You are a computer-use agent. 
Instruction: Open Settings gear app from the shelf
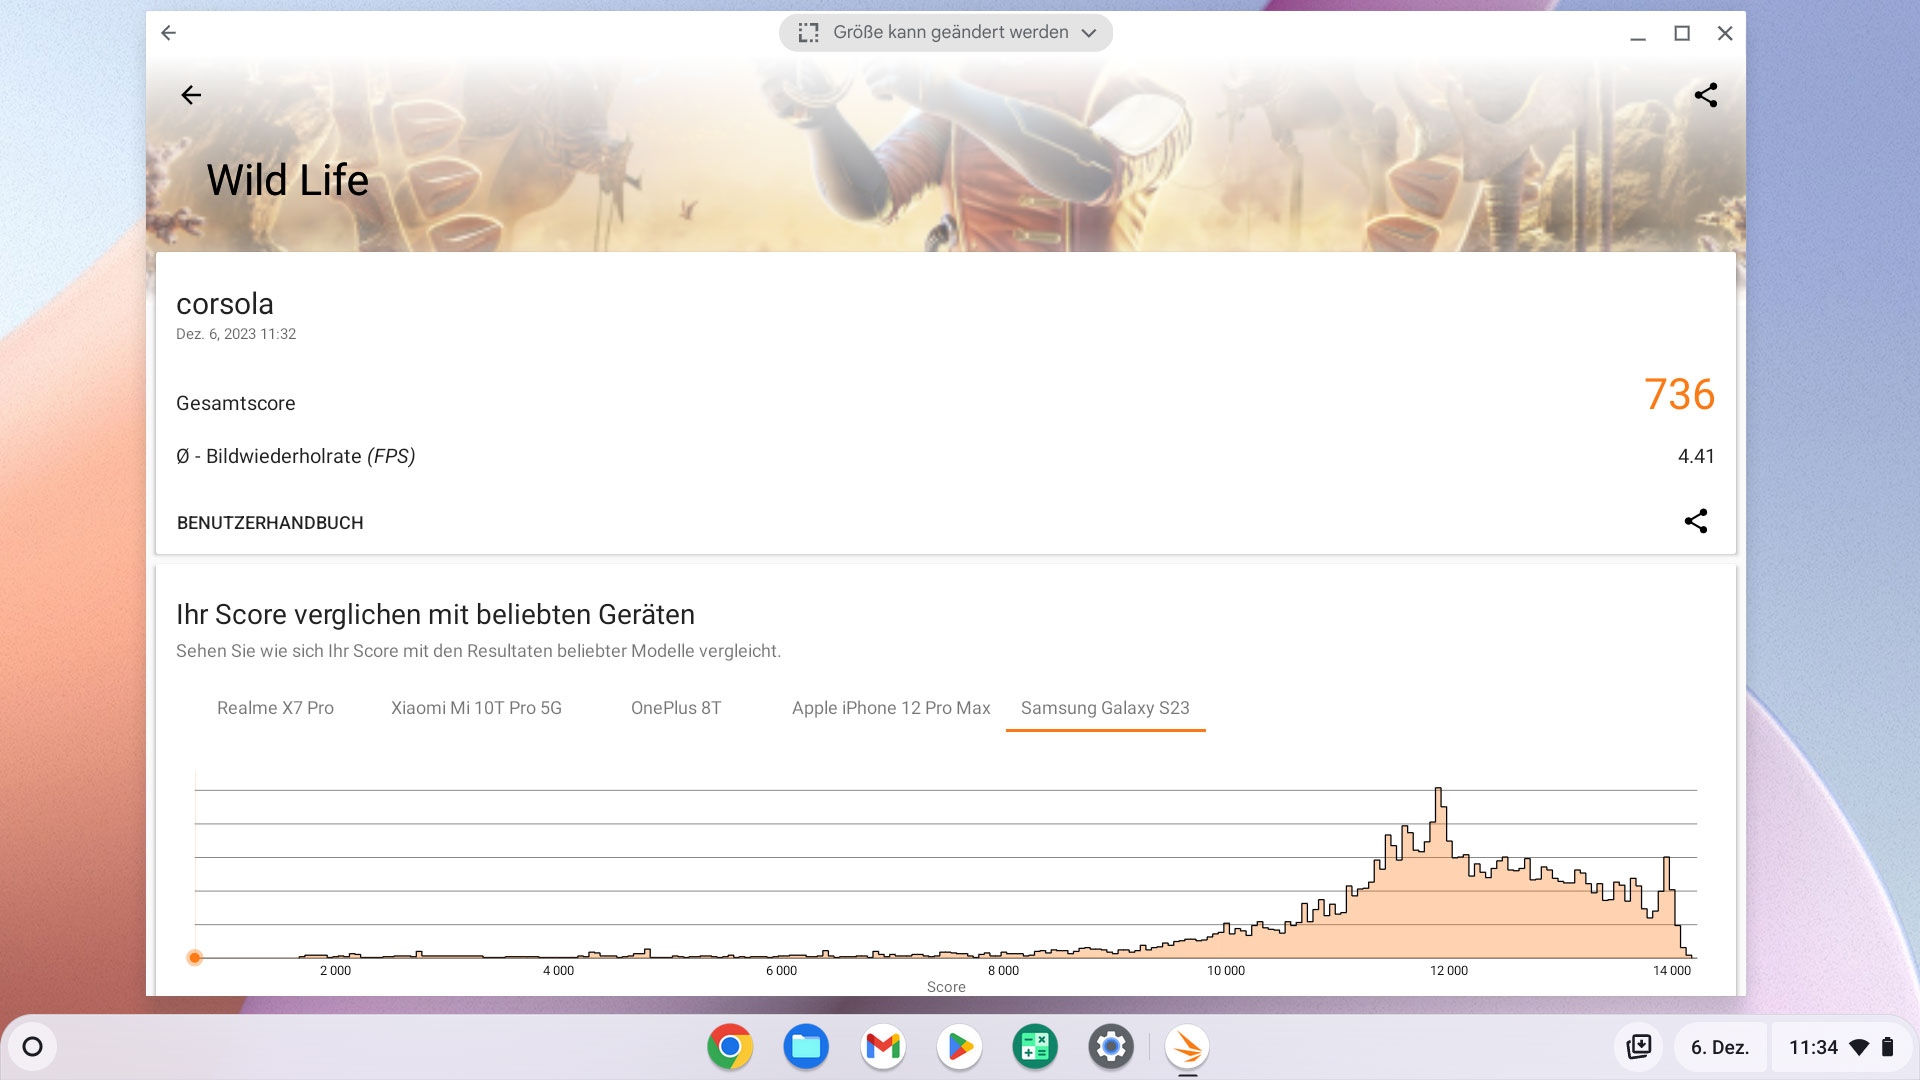tap(1111, 1047)
